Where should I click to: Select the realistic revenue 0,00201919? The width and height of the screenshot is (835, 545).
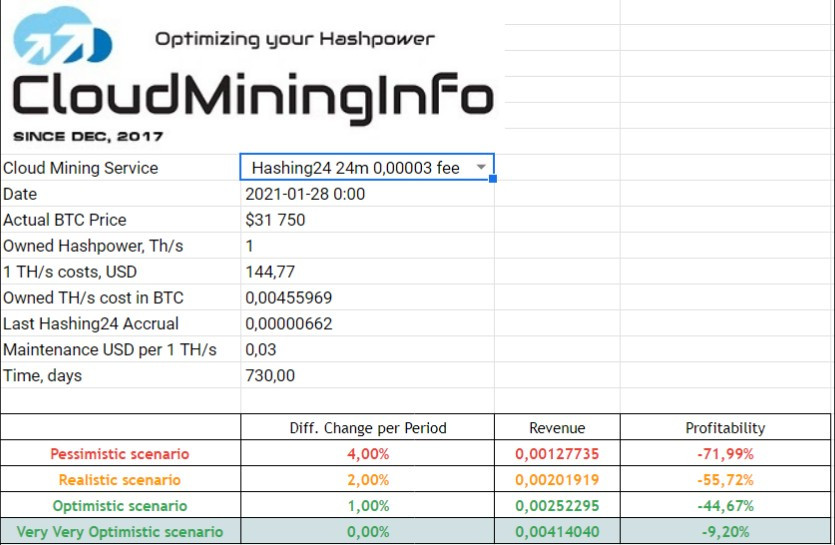557,480
